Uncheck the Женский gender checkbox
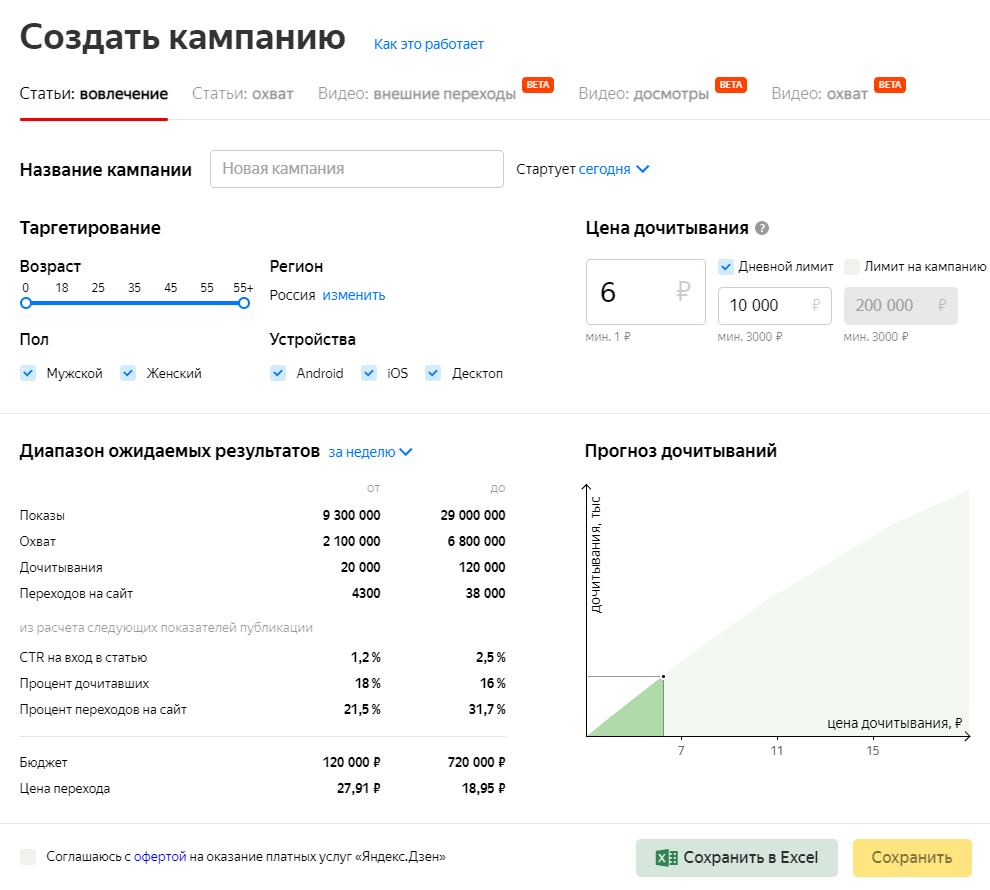This screenshot has width=990, height=890. [128, 373]
